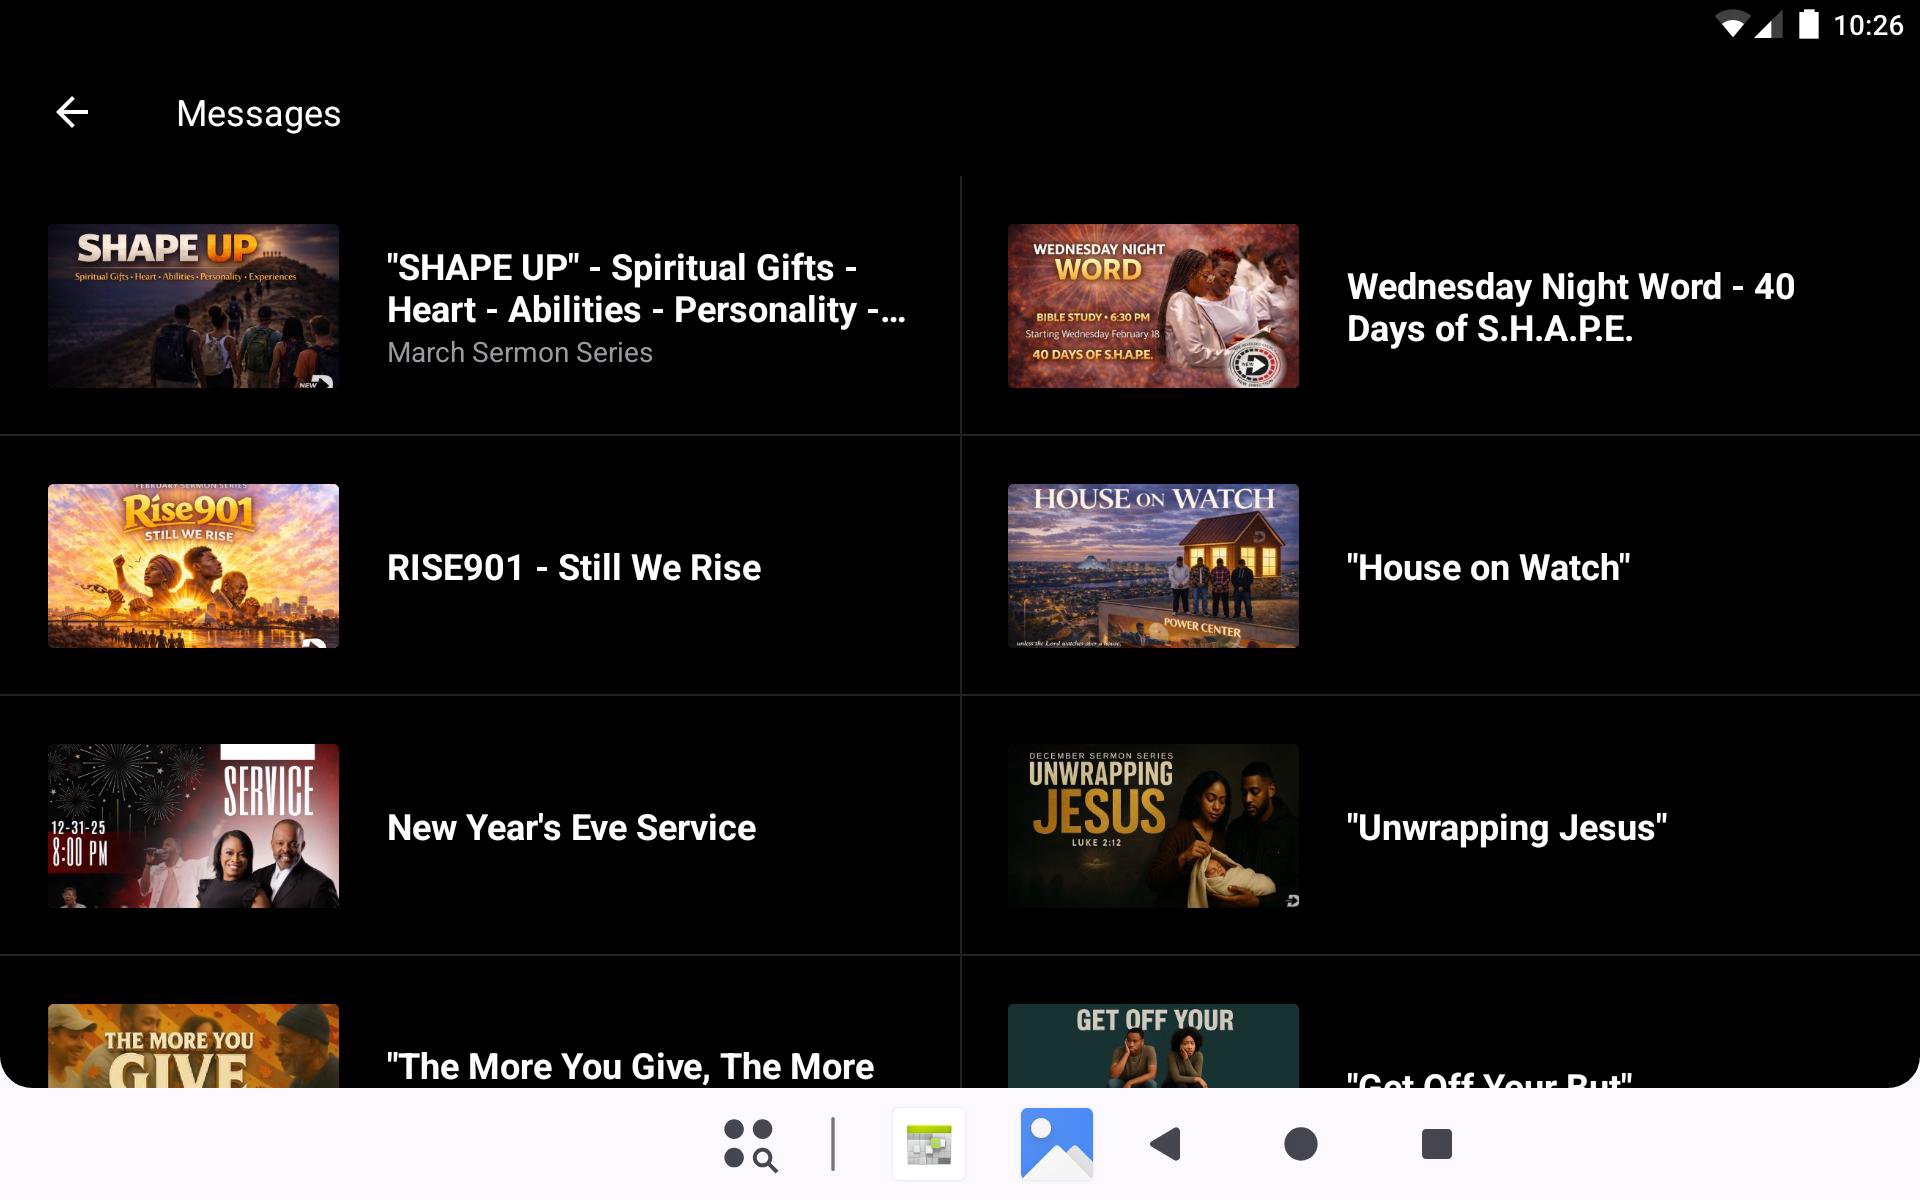Open the Wednesday Night Word thumbnail
This screenshot has width=1920, height=1200.
(x=1153, y=306)
